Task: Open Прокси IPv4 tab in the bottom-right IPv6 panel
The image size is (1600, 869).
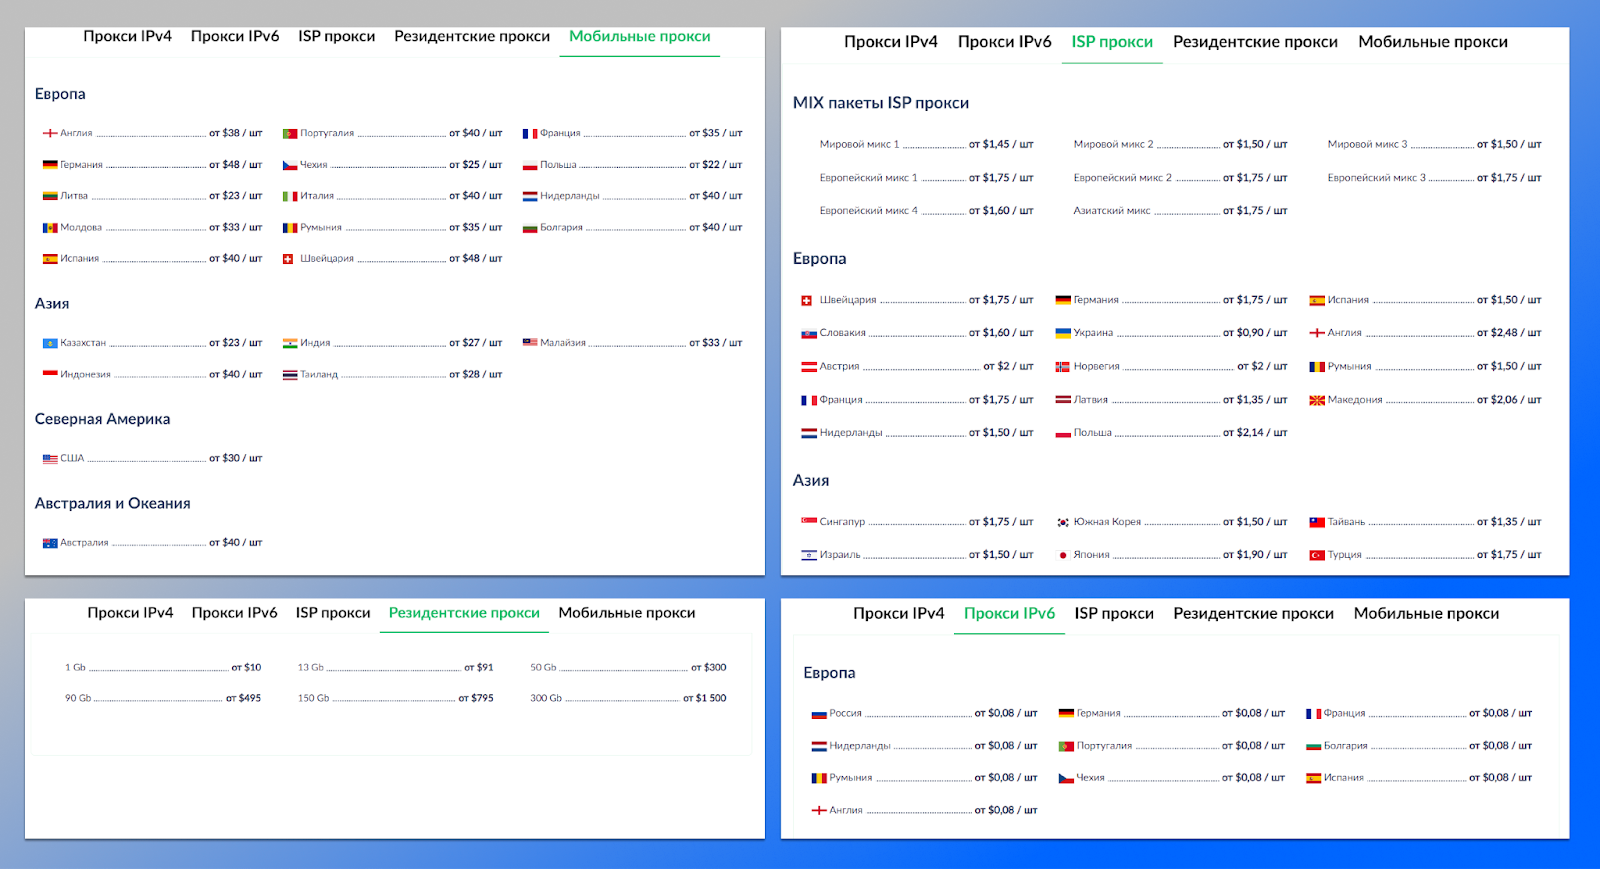Action: tap(898, 614)
